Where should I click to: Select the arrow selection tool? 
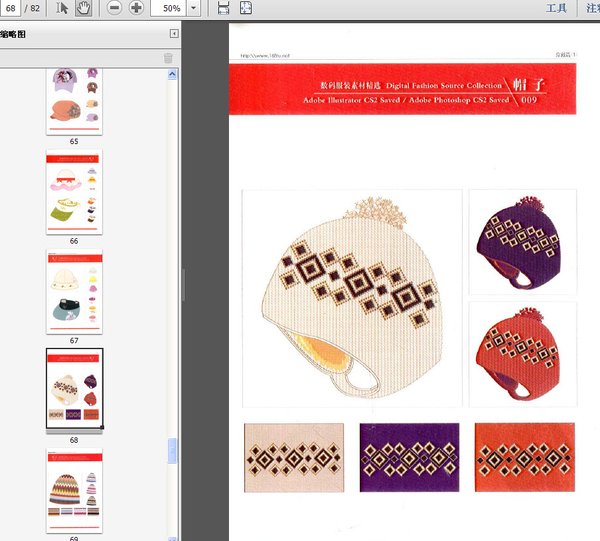62,8
